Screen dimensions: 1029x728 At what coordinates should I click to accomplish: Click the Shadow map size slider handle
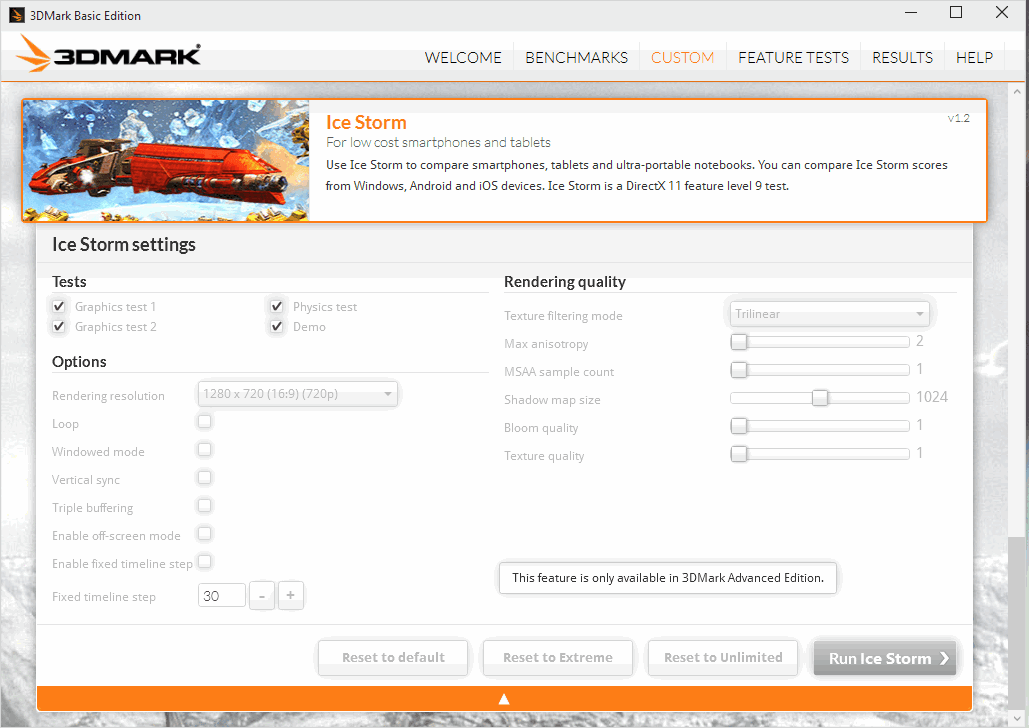tap(820, 398)
